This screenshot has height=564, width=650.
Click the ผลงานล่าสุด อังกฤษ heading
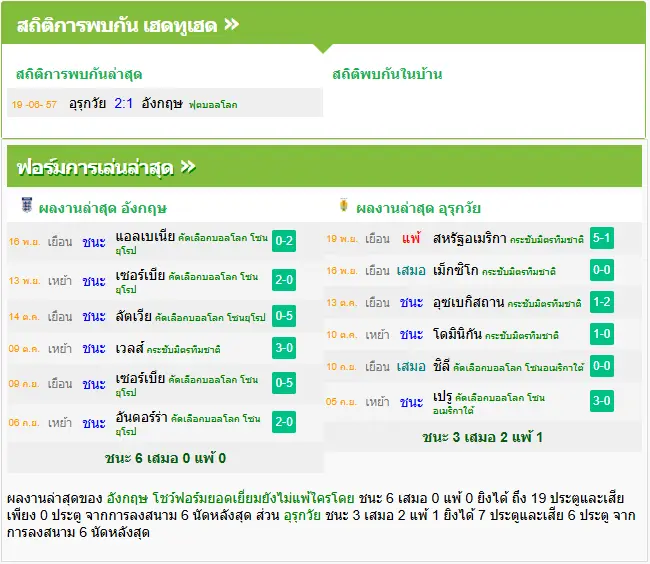103,208
